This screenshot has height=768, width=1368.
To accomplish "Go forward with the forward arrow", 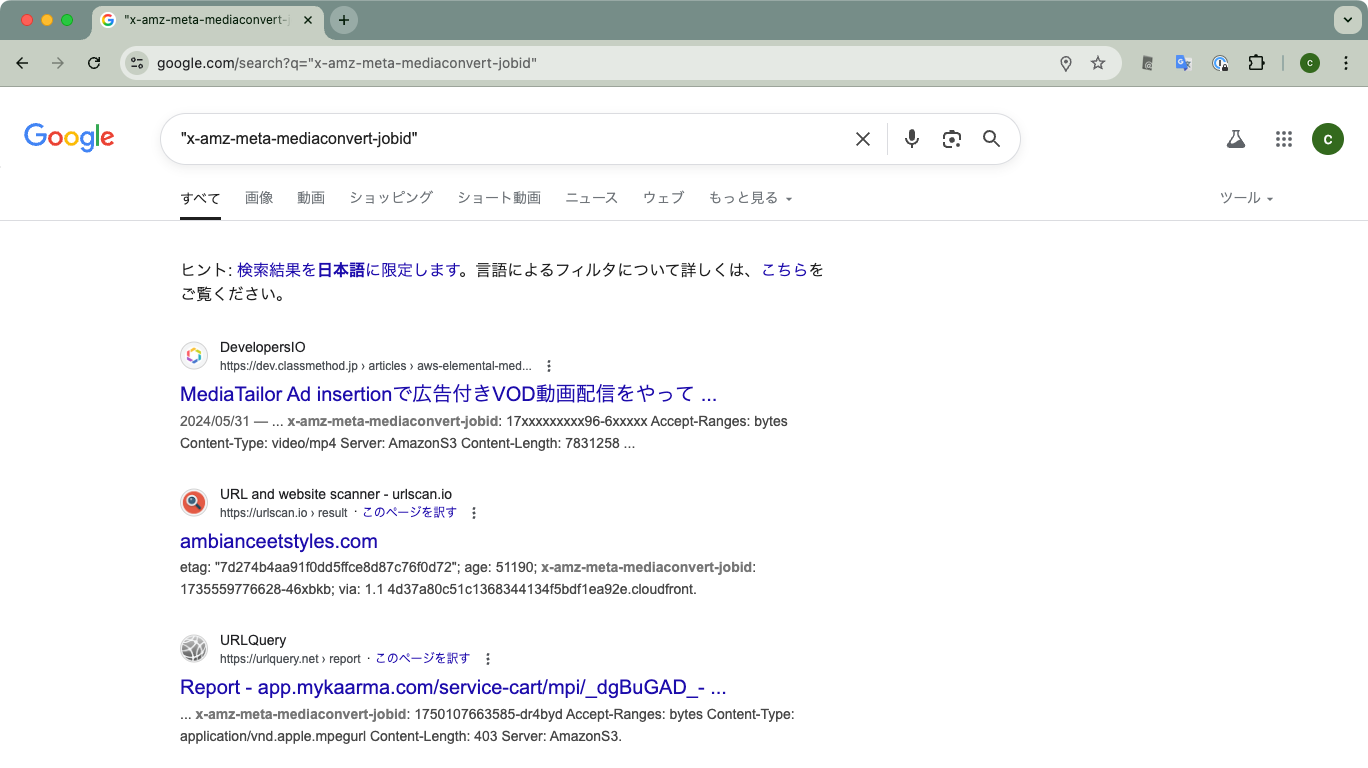I will coord(58,63).
